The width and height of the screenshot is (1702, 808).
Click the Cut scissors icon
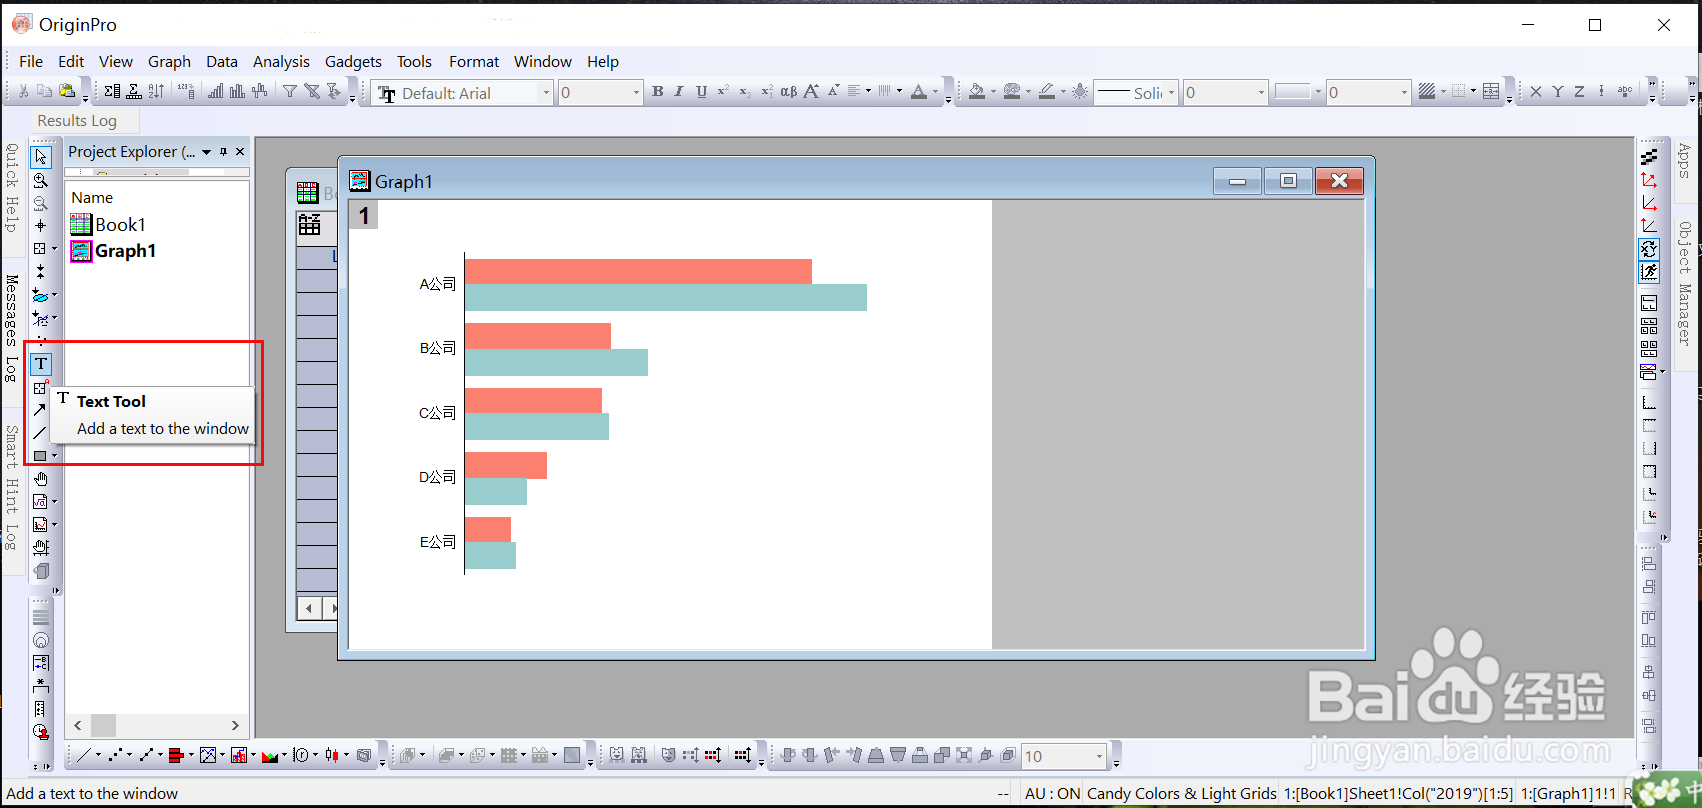23,92
